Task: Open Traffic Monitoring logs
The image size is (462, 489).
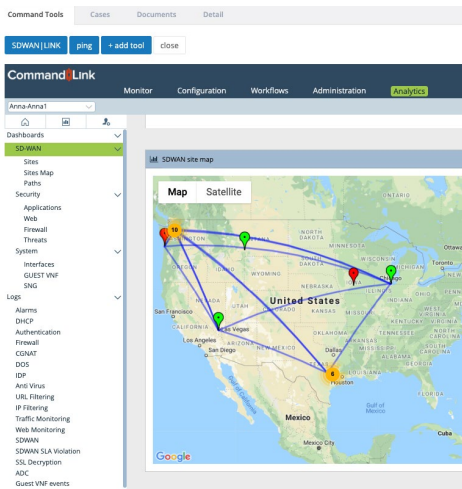Action: click(x=43, y=419)
